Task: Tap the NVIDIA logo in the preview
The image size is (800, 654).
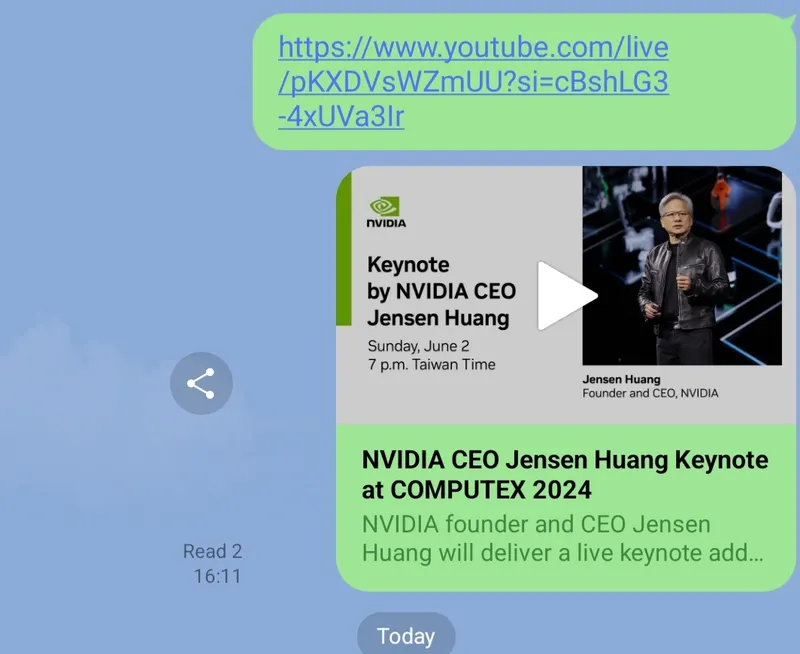Action: coord(386,212)
